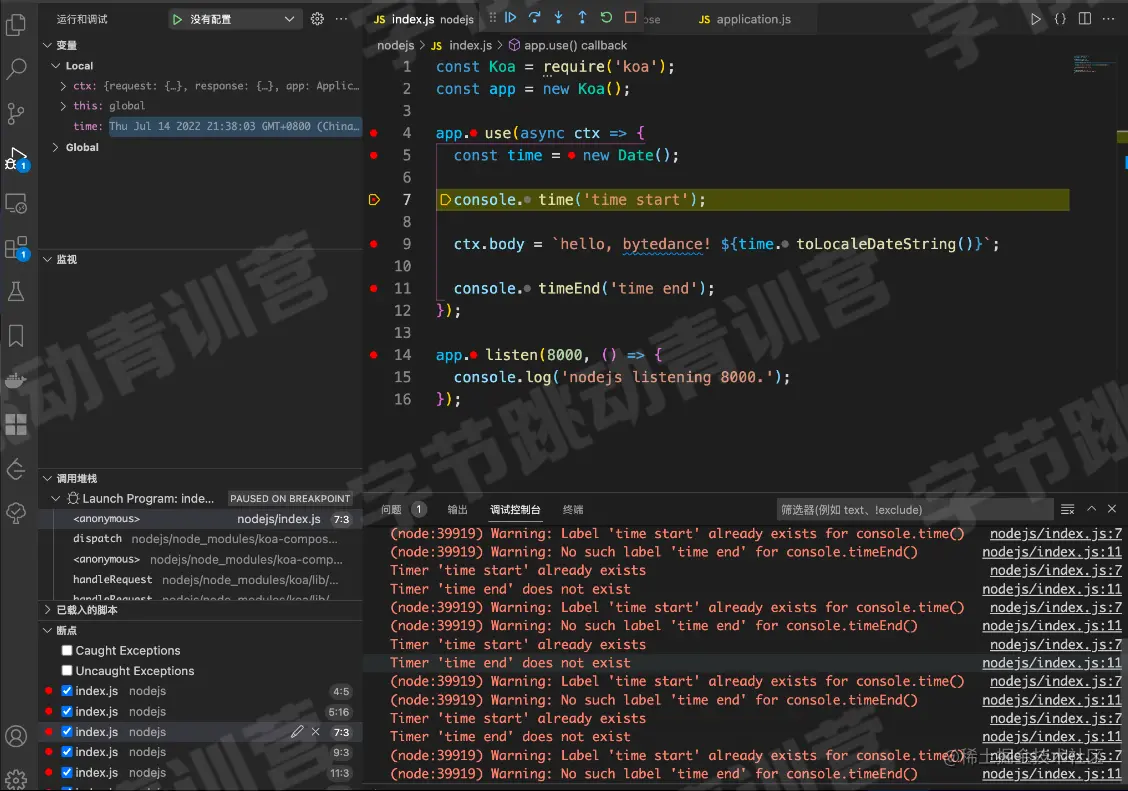Open the Docker view
The image size is (1128, 791).
pyautogui.click(x=16, y=380)
